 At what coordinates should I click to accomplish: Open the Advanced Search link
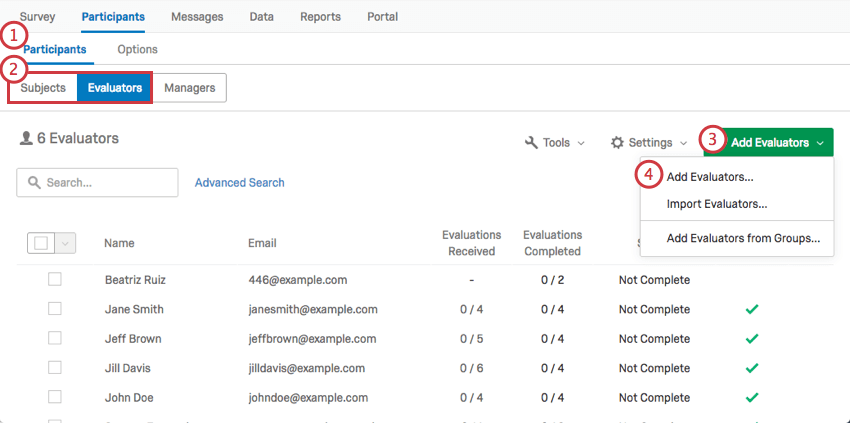tap(239, 183)
